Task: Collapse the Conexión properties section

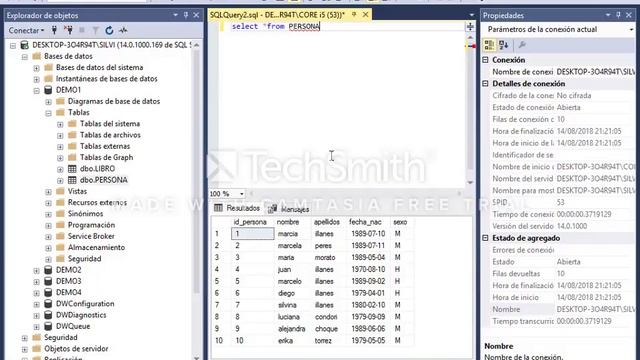Action: point(485,60)
